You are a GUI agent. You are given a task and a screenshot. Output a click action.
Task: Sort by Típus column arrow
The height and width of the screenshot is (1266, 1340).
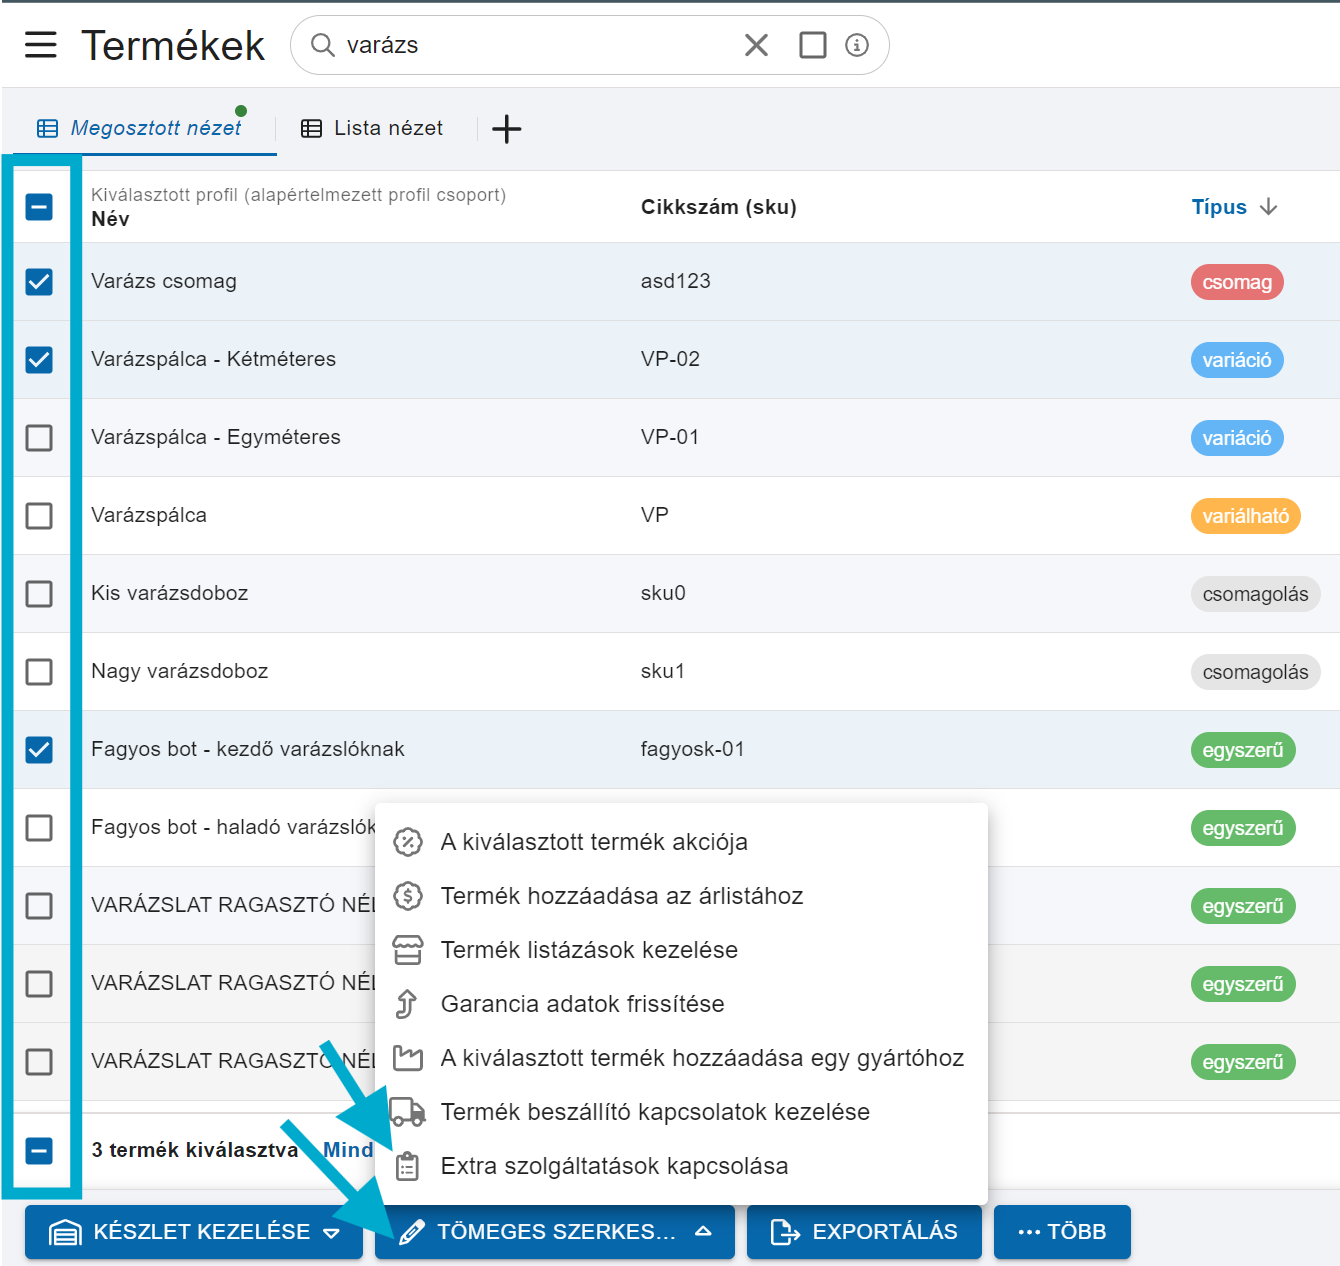point(1269,207)
